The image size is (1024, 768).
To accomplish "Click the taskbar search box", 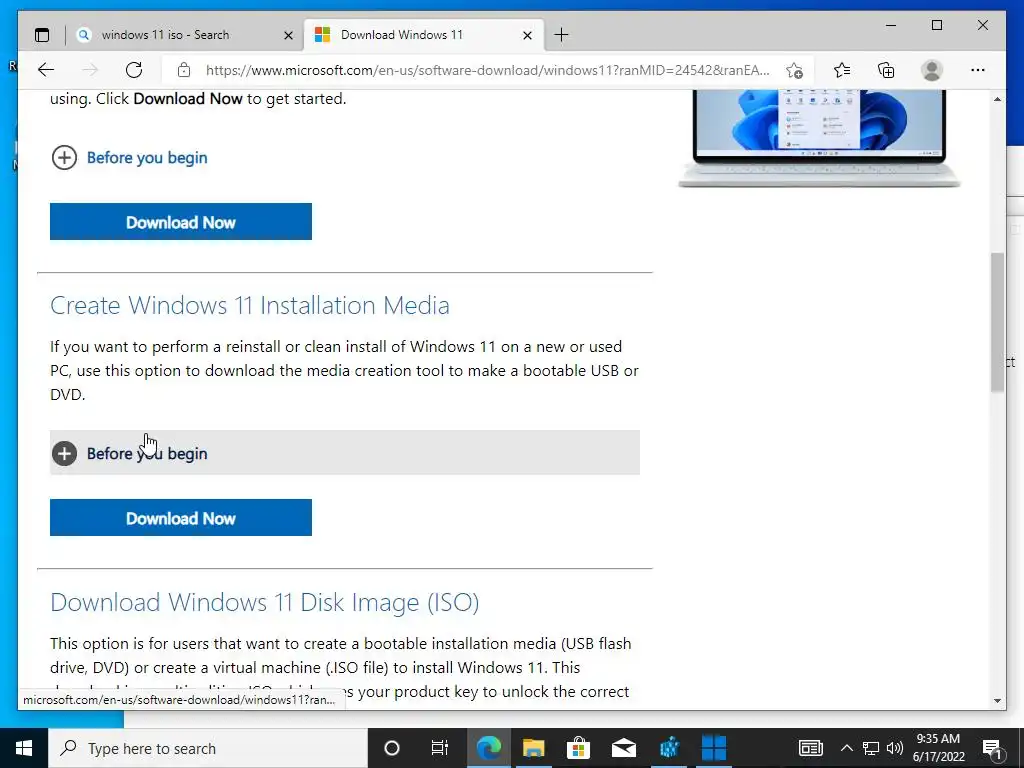I will [208, 748].
